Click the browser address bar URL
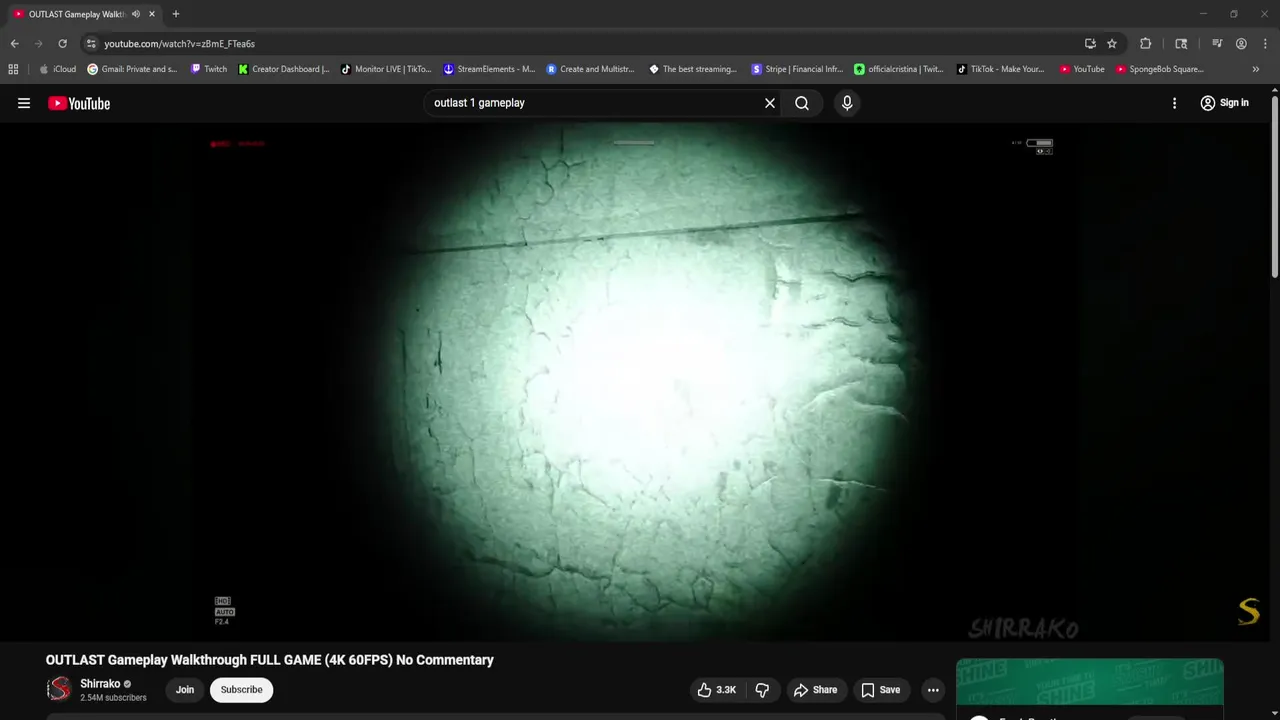 coord(180,44)
